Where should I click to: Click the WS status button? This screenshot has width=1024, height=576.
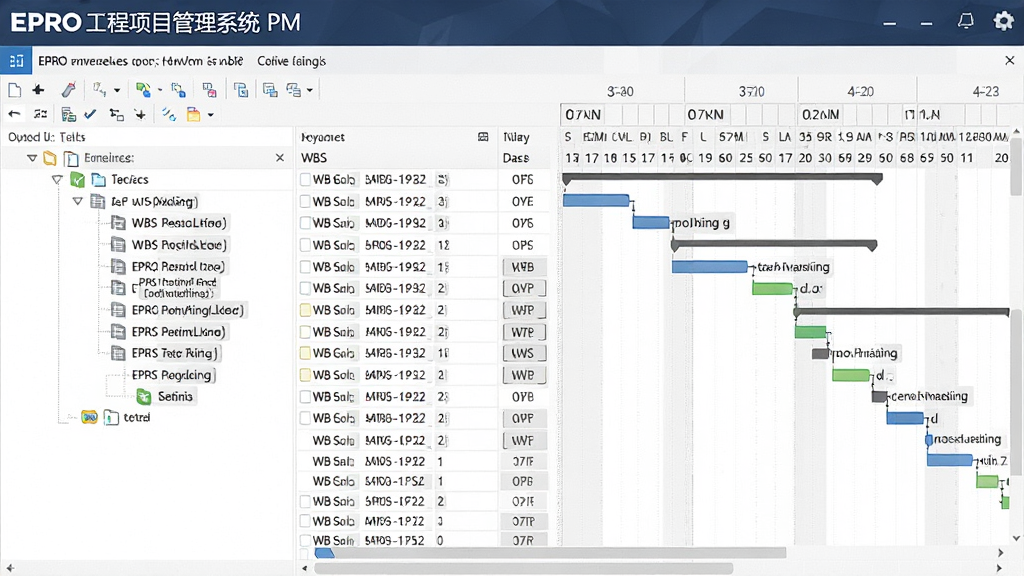(524, 353)
